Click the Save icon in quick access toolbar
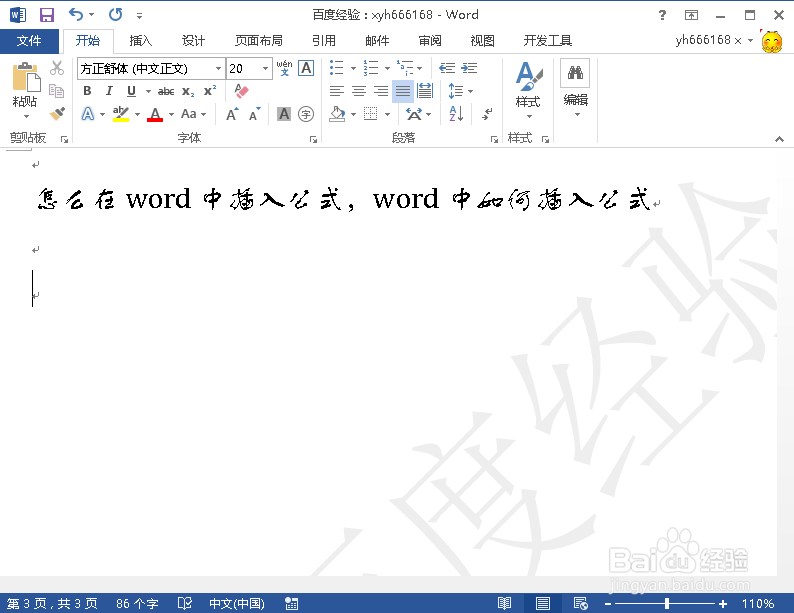Image resolution: width=794 pixels, height=613 pixels. [47, 15]
